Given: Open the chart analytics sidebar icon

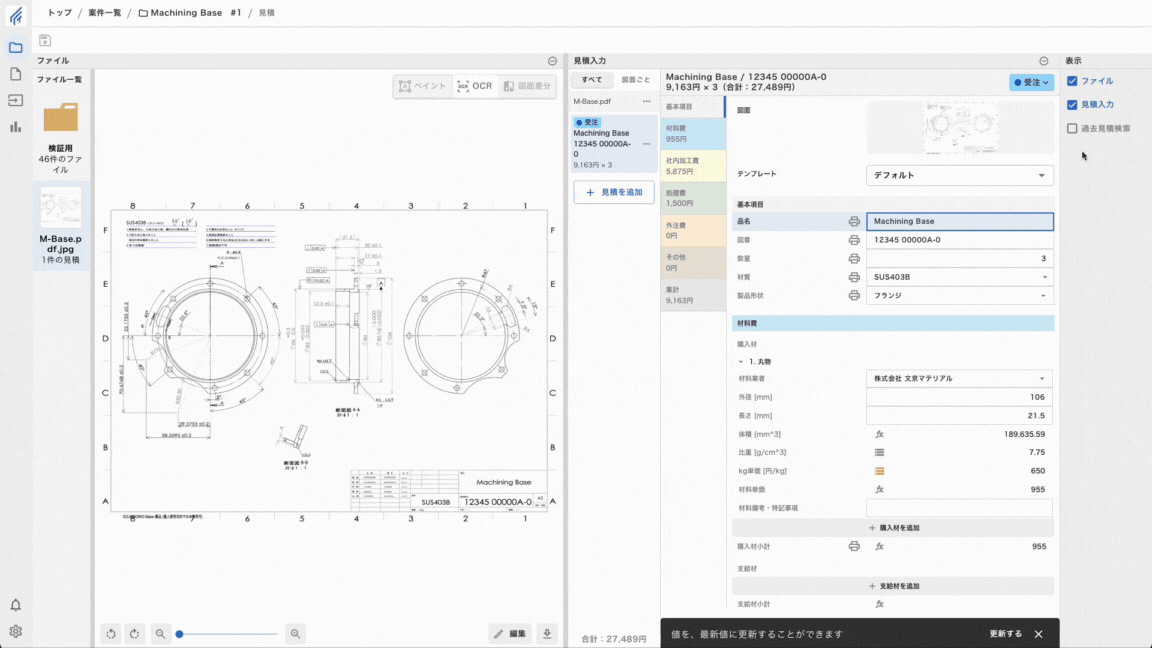Looking at the screenshot, I should coord(15,127).
